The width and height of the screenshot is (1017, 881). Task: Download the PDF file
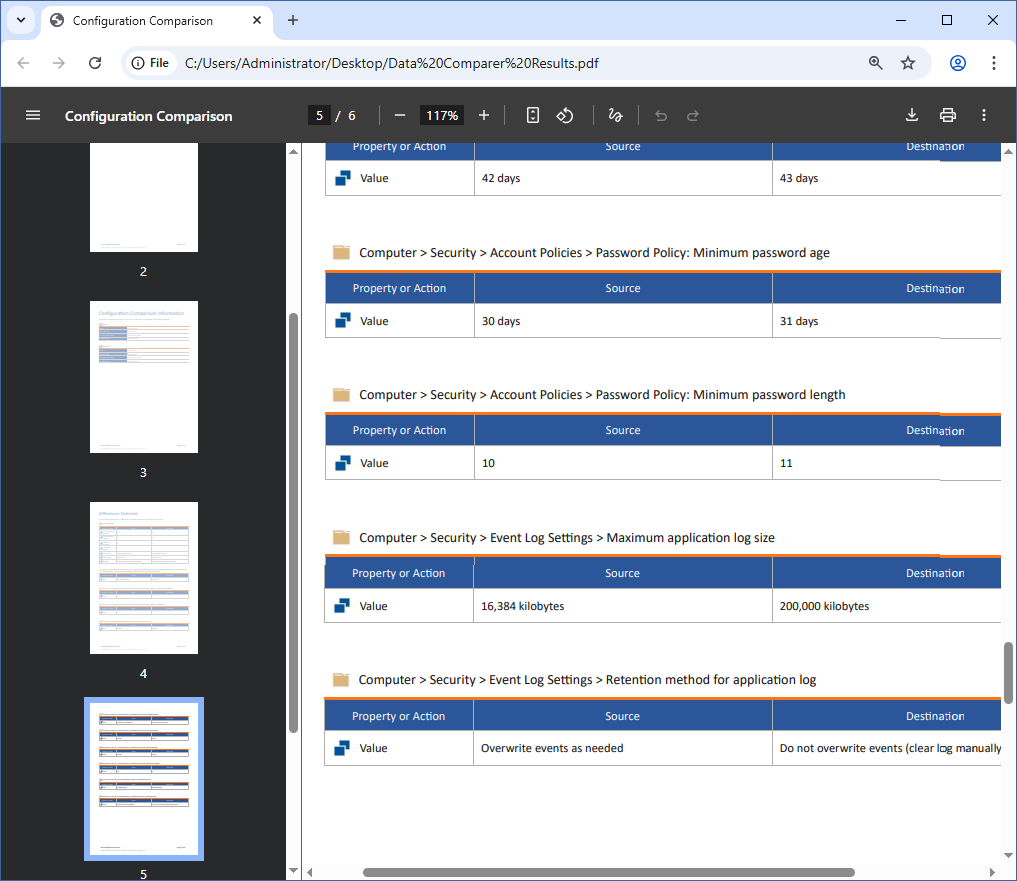(912, 115)
